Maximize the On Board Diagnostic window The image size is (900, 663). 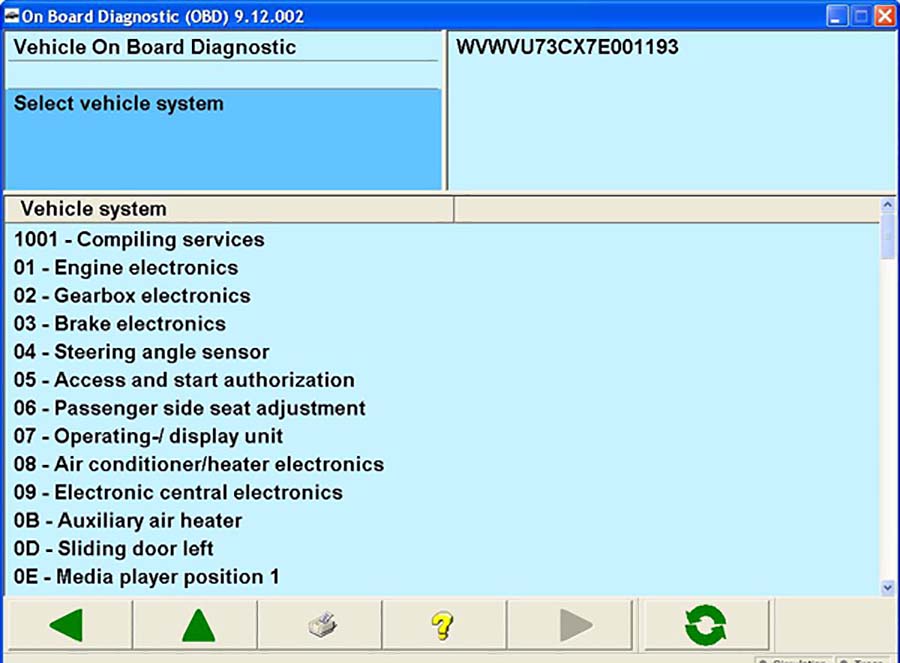pos(861,16)
